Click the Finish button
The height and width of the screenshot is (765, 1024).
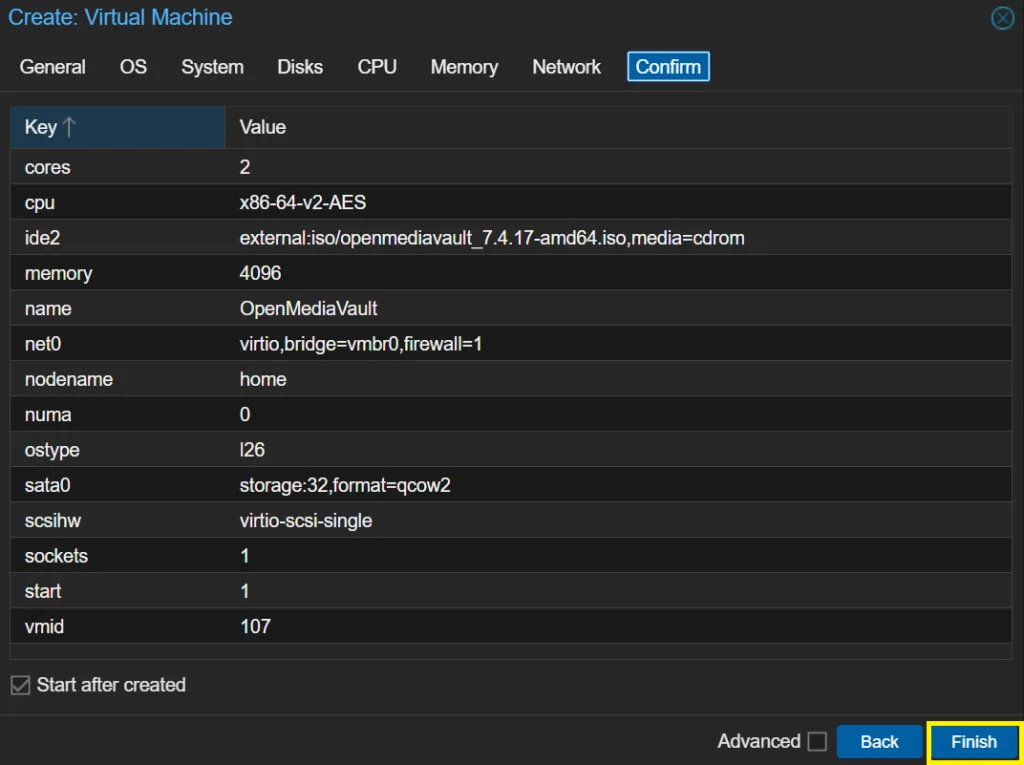point(973,742)
